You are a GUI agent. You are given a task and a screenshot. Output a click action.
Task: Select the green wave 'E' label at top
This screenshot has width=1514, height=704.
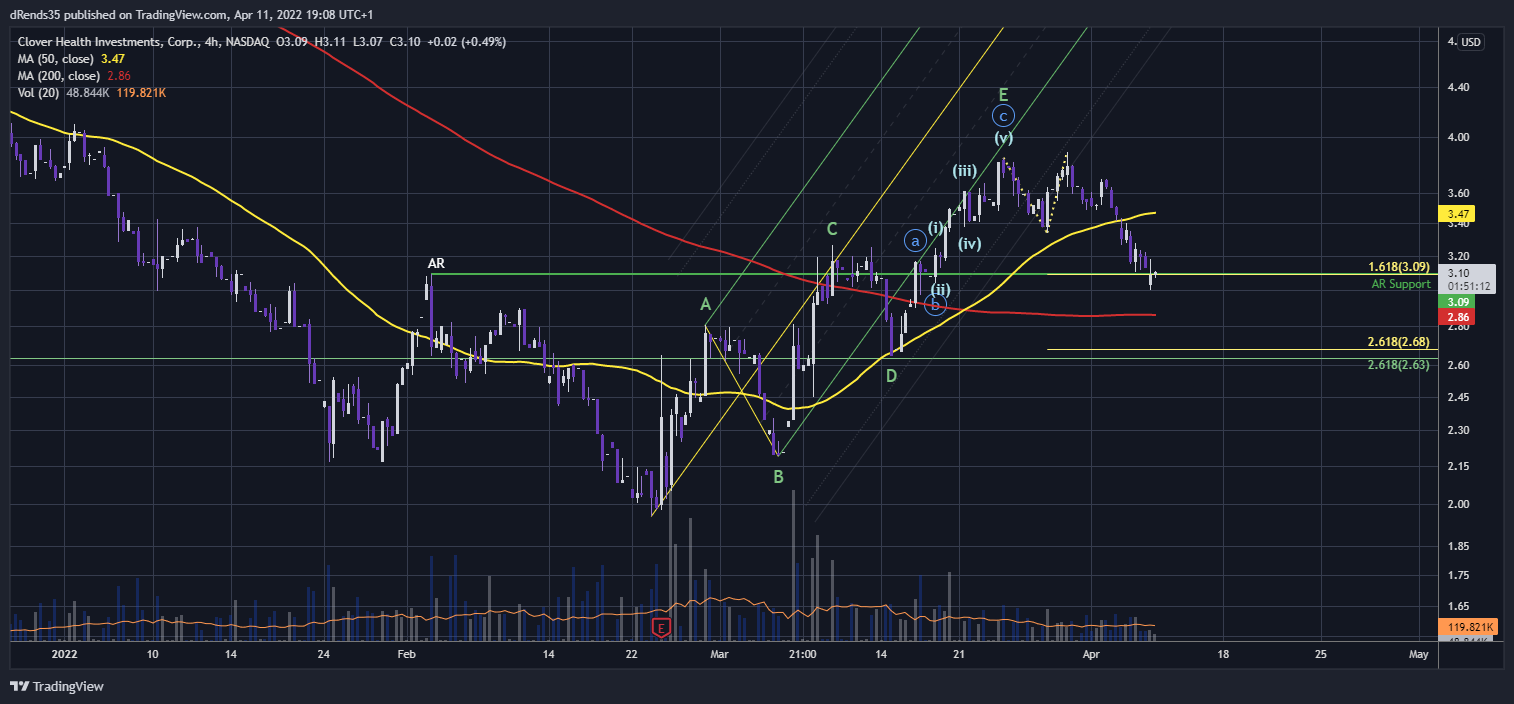tap(1004, 94)
